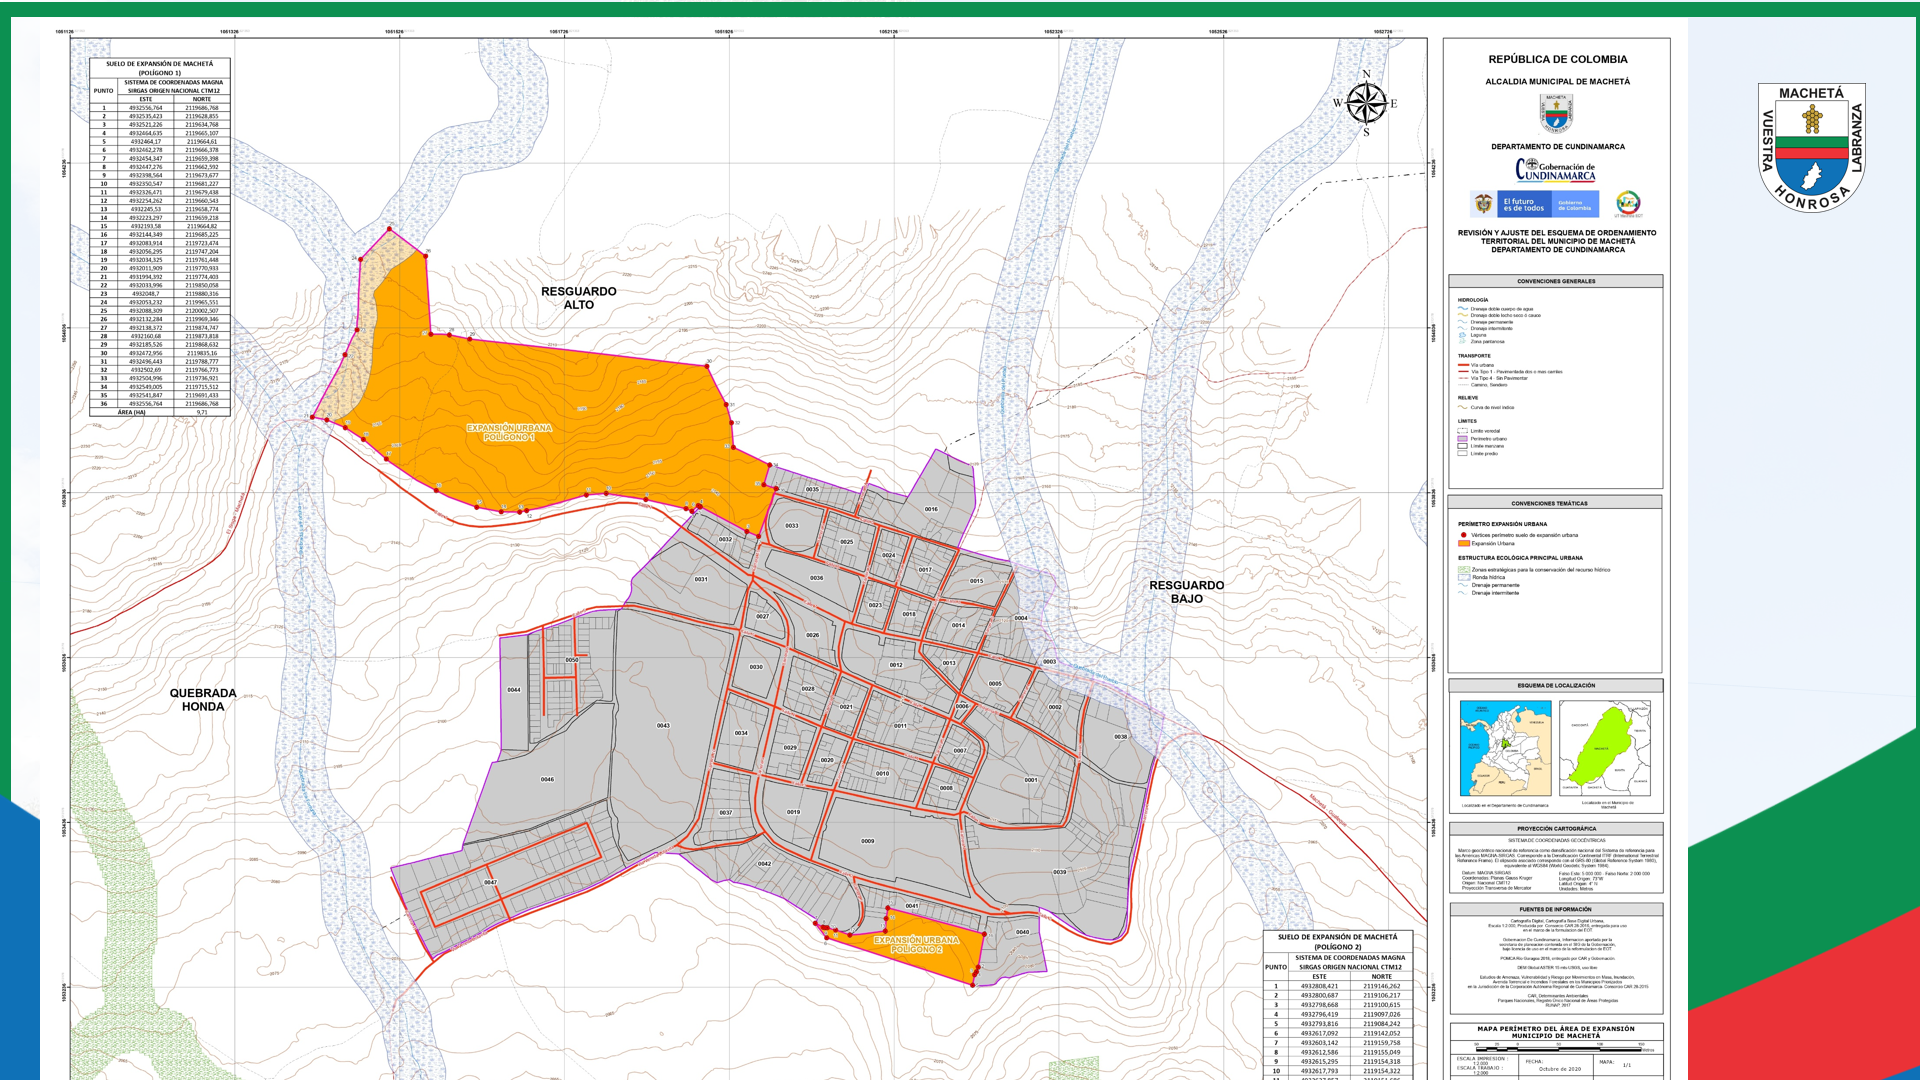Click the Convenciones Generales legend header
This screenshot has width=1920, height=1080.
(1556, 281)
